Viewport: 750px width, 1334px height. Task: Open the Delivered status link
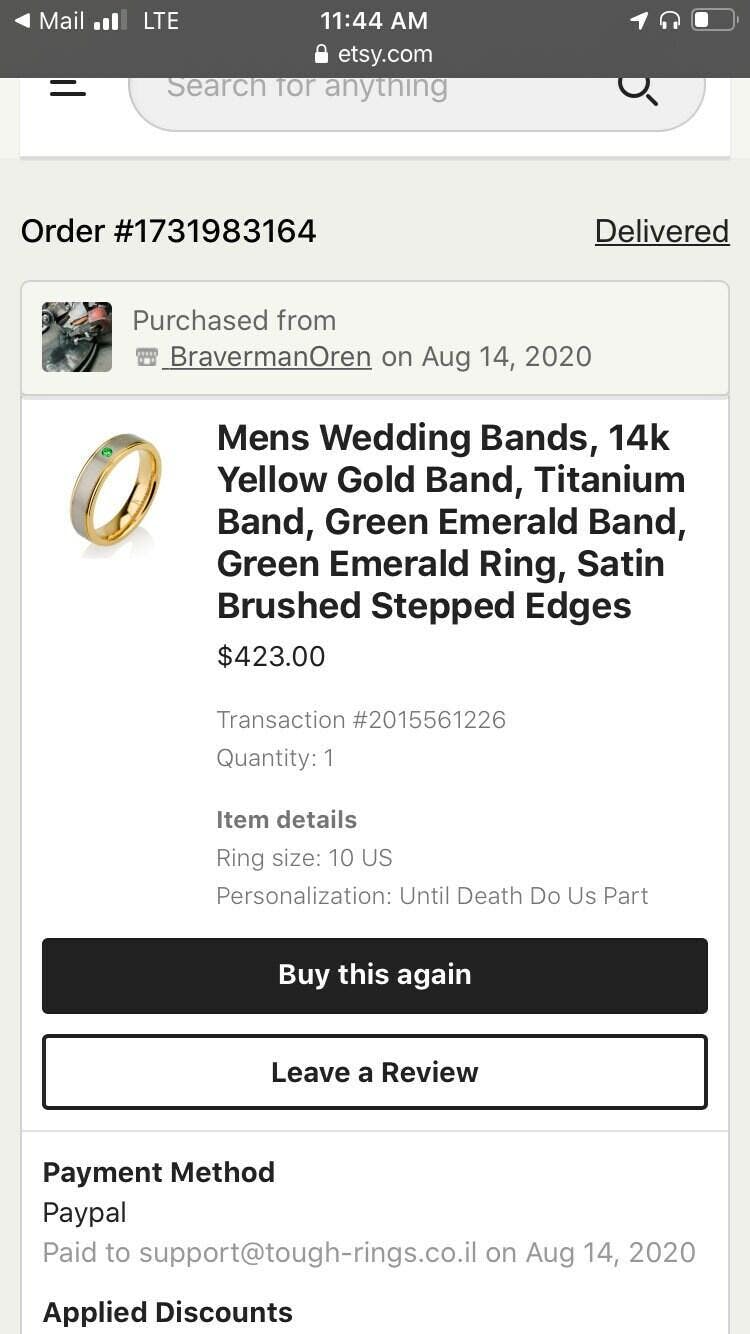coord(661,231)
